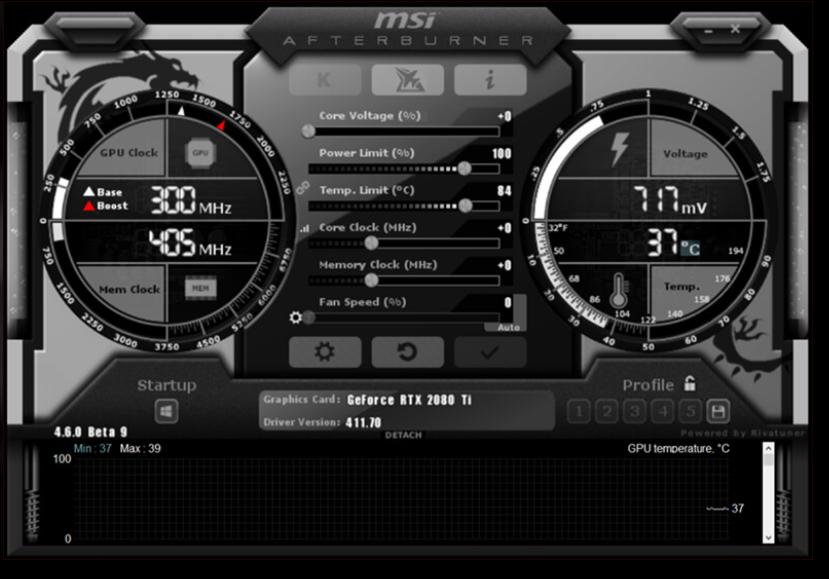This screenshot has width=829, height=579.
Task: Click the Temp. Limit slider handle
Action: pyautogui.click(x=465, y=206)
